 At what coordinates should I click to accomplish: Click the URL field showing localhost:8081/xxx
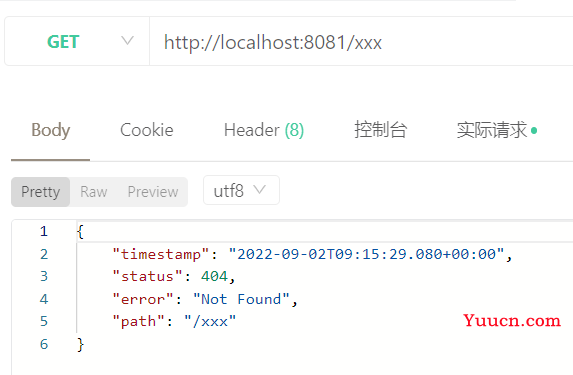point(361,41)
